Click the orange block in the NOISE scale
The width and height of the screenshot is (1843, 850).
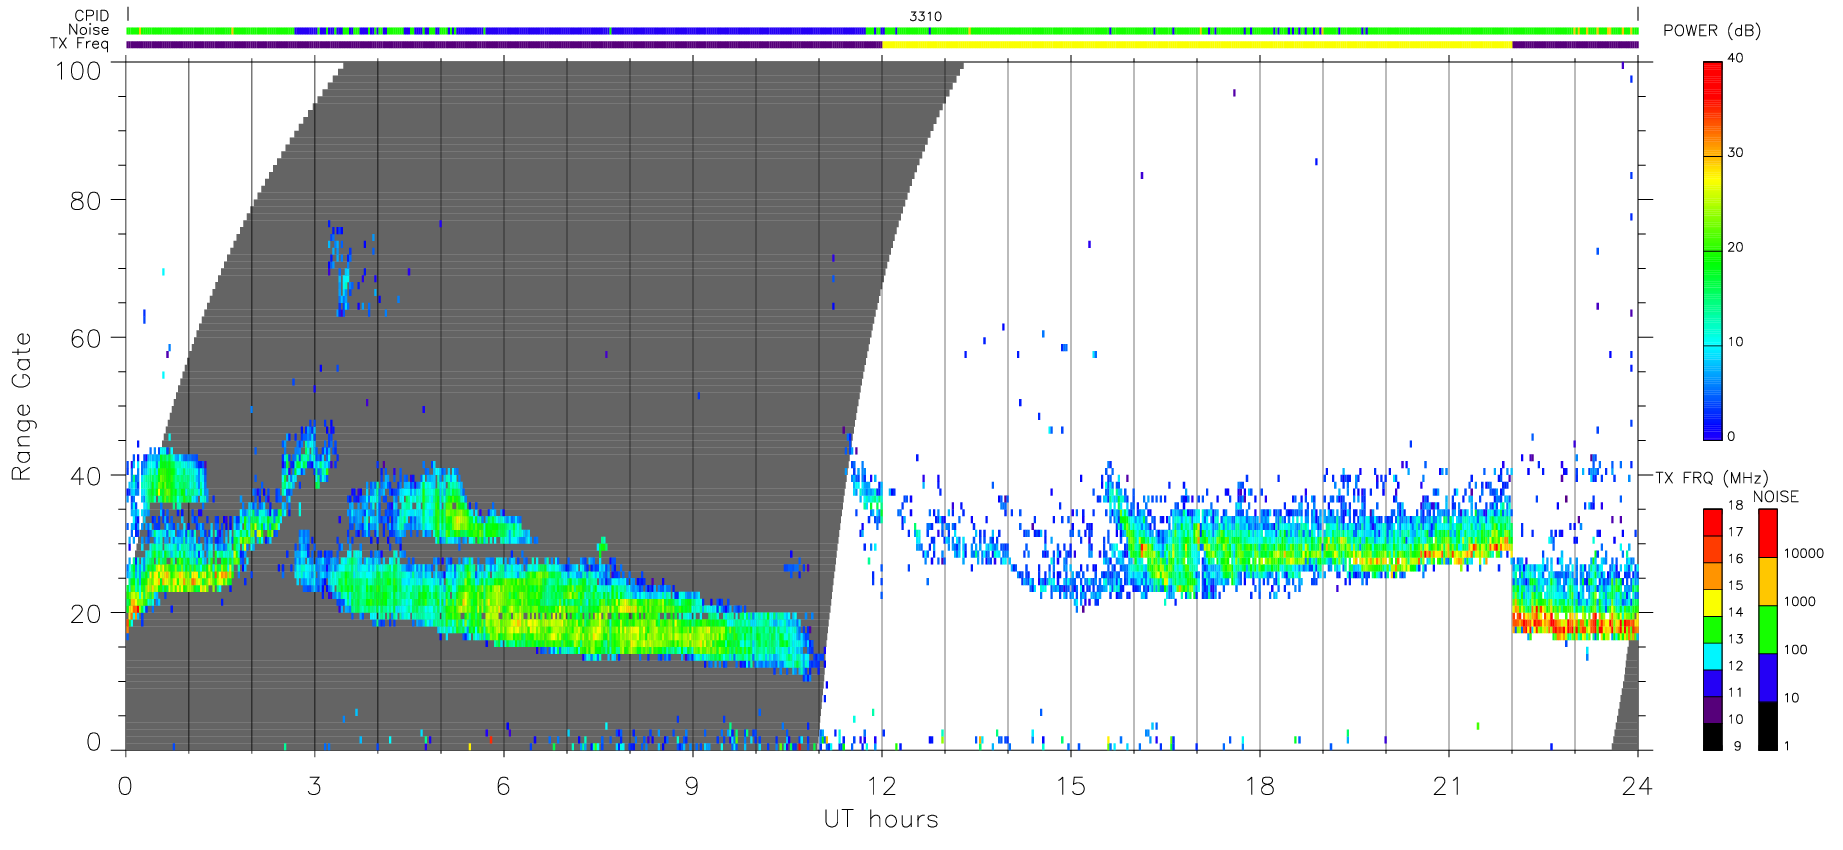1768,582
